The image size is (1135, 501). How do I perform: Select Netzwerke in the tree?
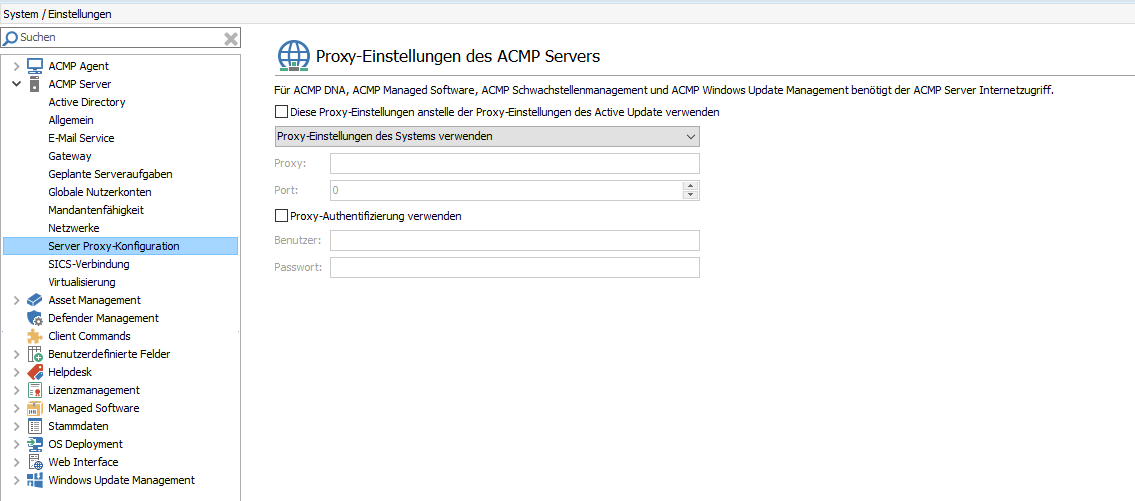point(74,228)
